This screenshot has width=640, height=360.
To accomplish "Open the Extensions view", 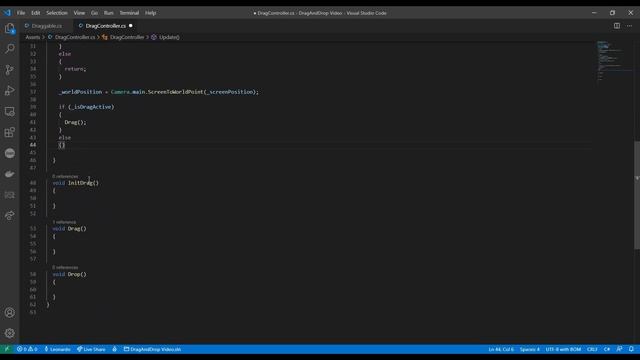I will coord(10,132).
